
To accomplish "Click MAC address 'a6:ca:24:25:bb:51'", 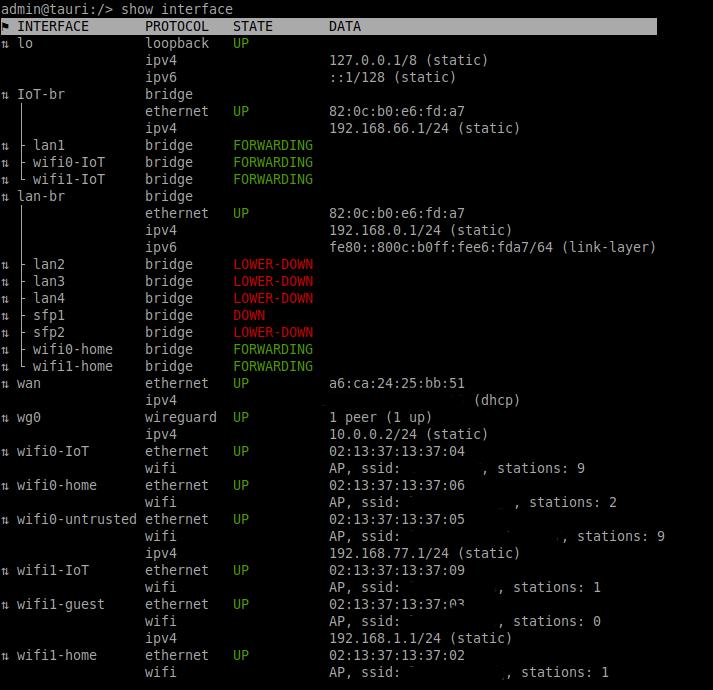I will (x=397, y=383).
